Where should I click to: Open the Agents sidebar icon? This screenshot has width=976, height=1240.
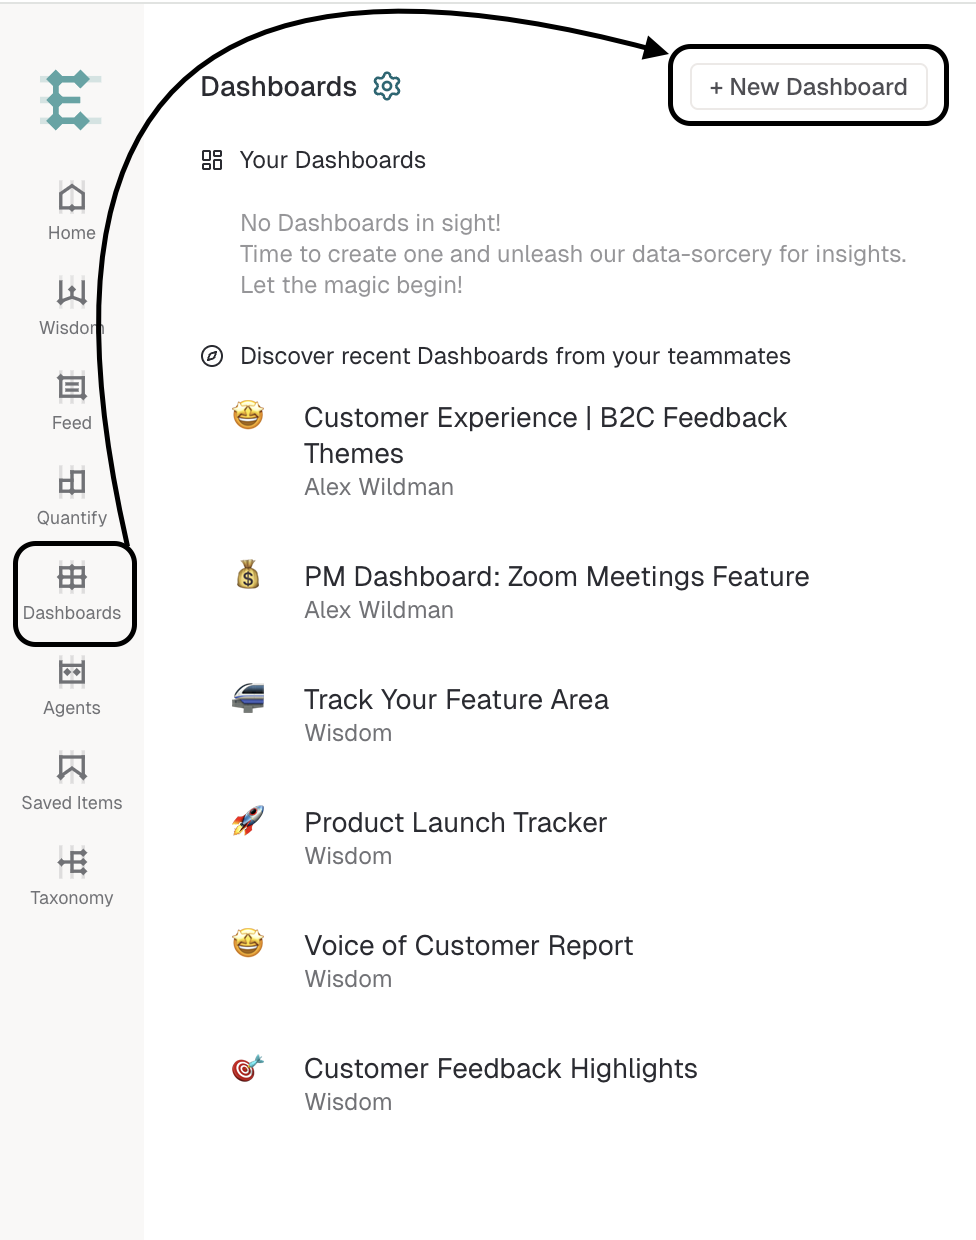tap(72, 685)
